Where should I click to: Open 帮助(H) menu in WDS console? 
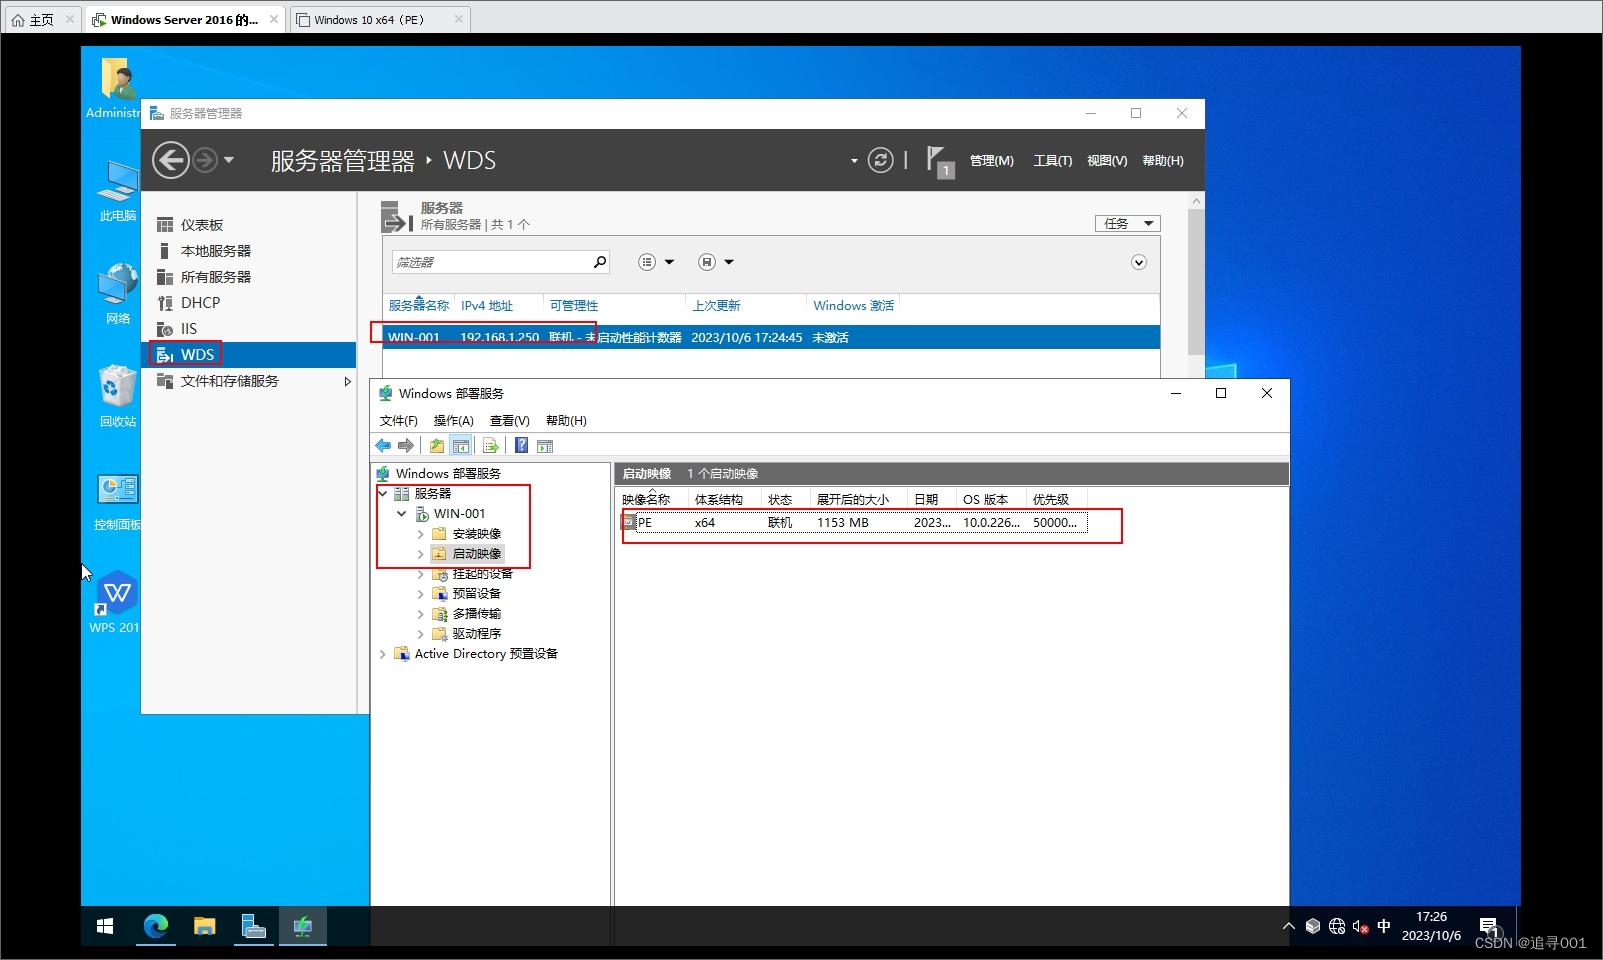[566, 421]
